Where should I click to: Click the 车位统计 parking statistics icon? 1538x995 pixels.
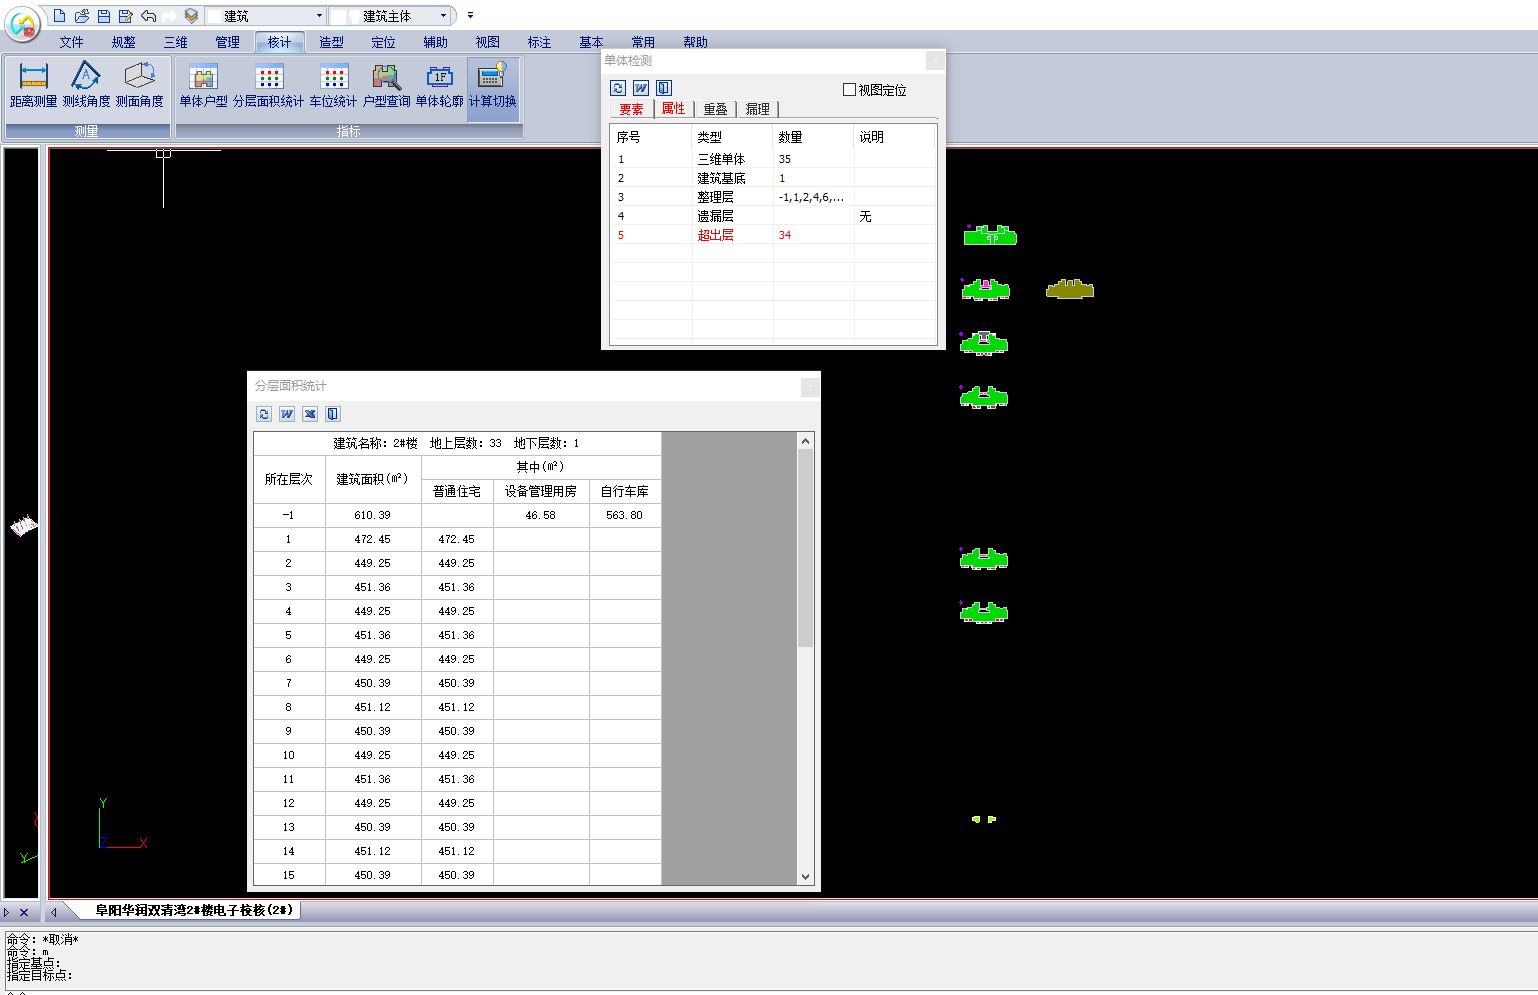coord(333,85)
